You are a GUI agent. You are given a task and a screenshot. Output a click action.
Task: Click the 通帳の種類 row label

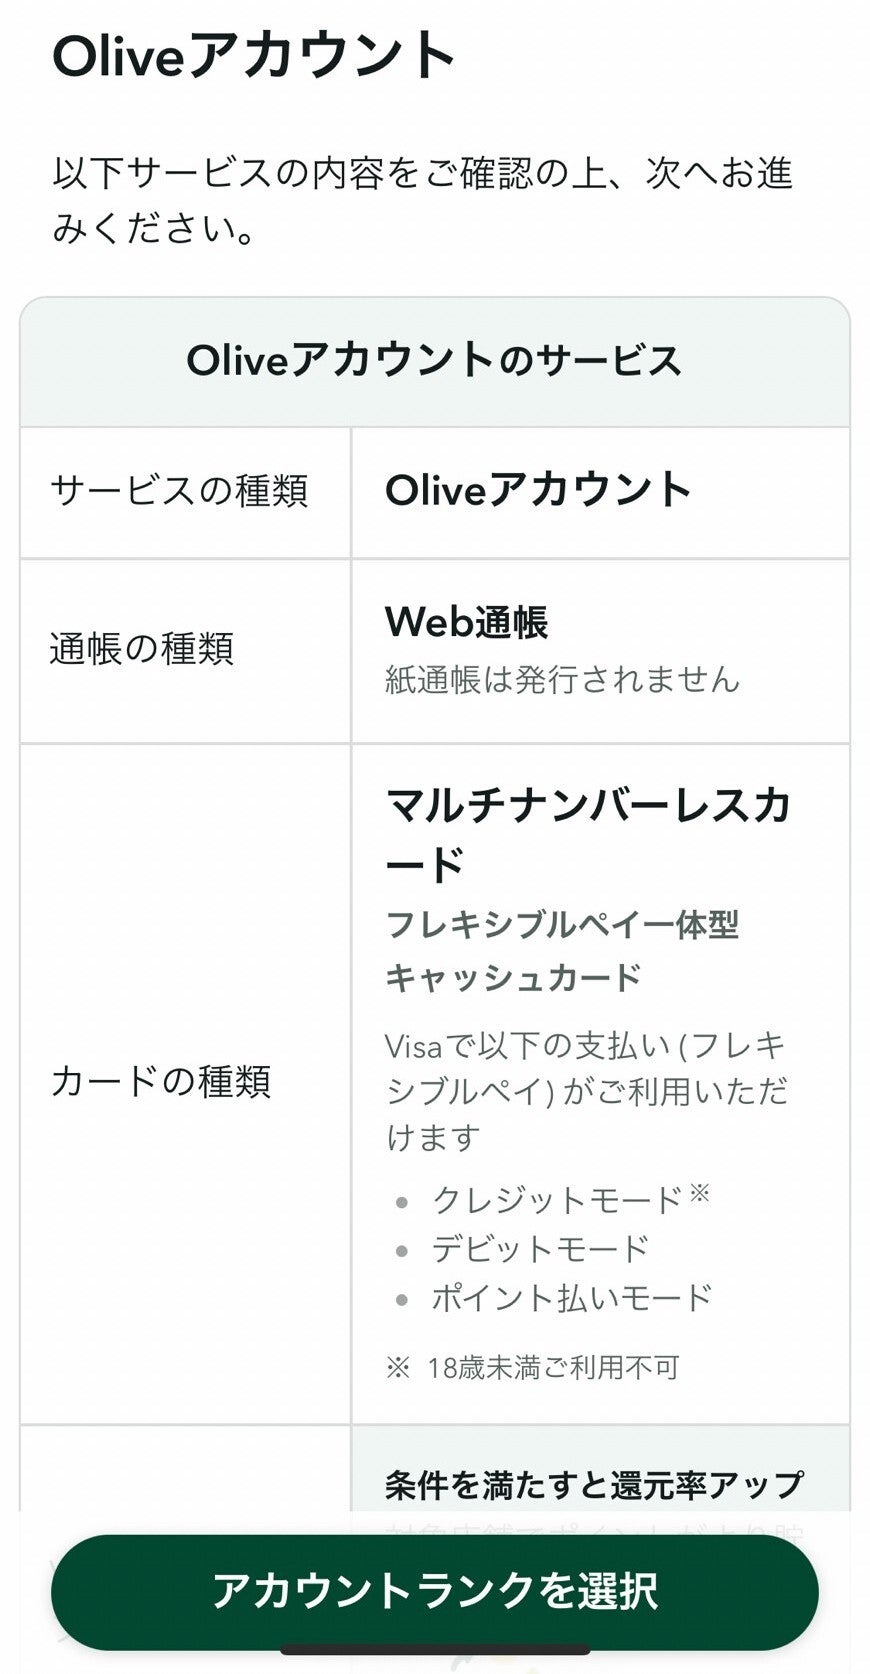click(x=140, y=645)
